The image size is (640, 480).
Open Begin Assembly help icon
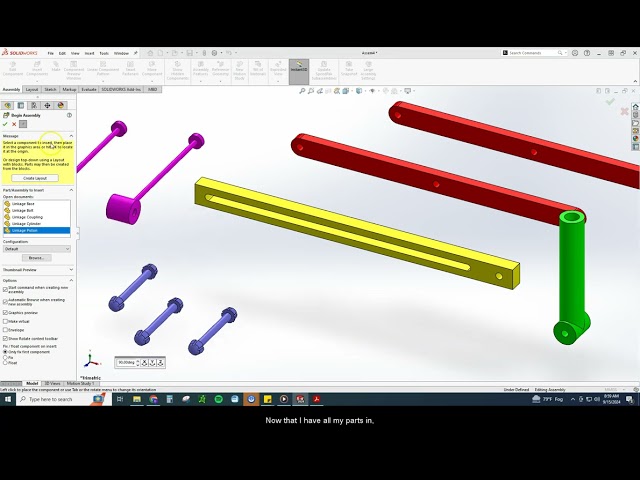click(69, 115)
